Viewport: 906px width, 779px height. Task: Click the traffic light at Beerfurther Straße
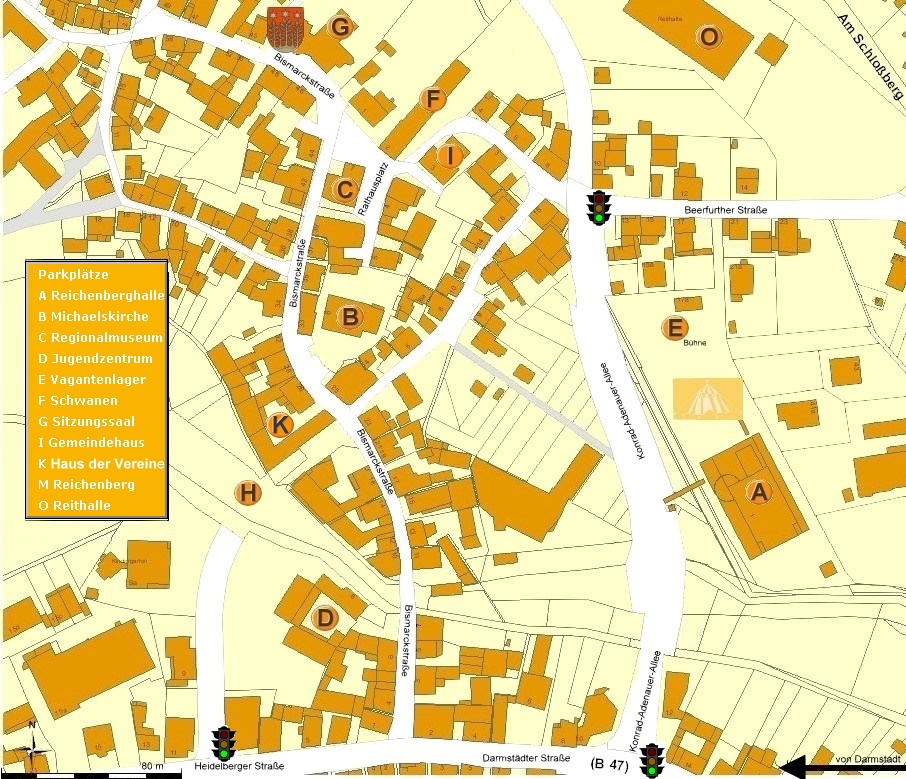pyautogui.click(x=598, y=207)
